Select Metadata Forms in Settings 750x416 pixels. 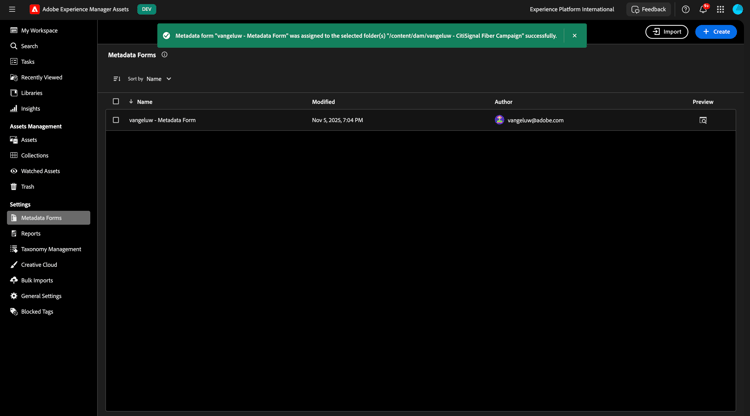pos(48,218)
